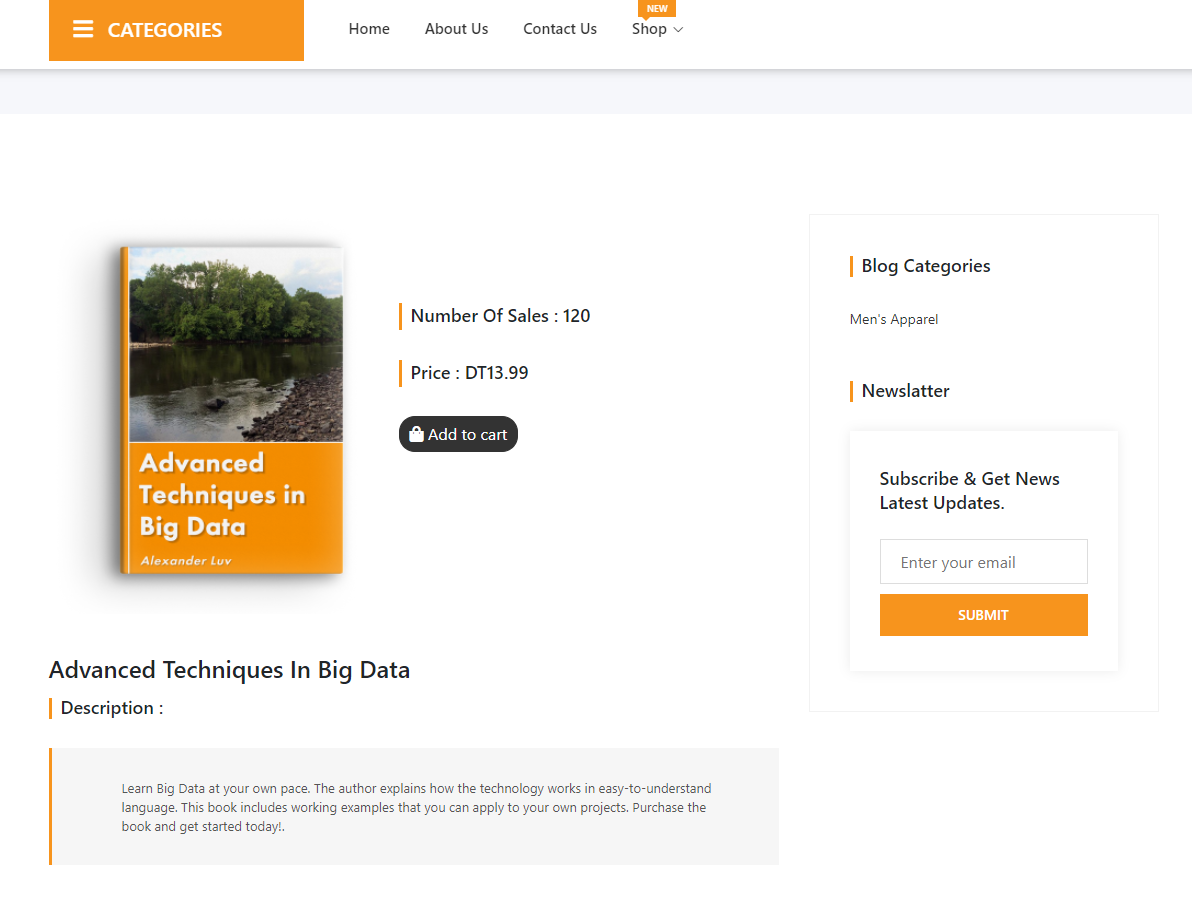The height and width of the screenshot is (905, 1192).
Task: Open the Men's Apparel blog category
Action: (894, 319)
